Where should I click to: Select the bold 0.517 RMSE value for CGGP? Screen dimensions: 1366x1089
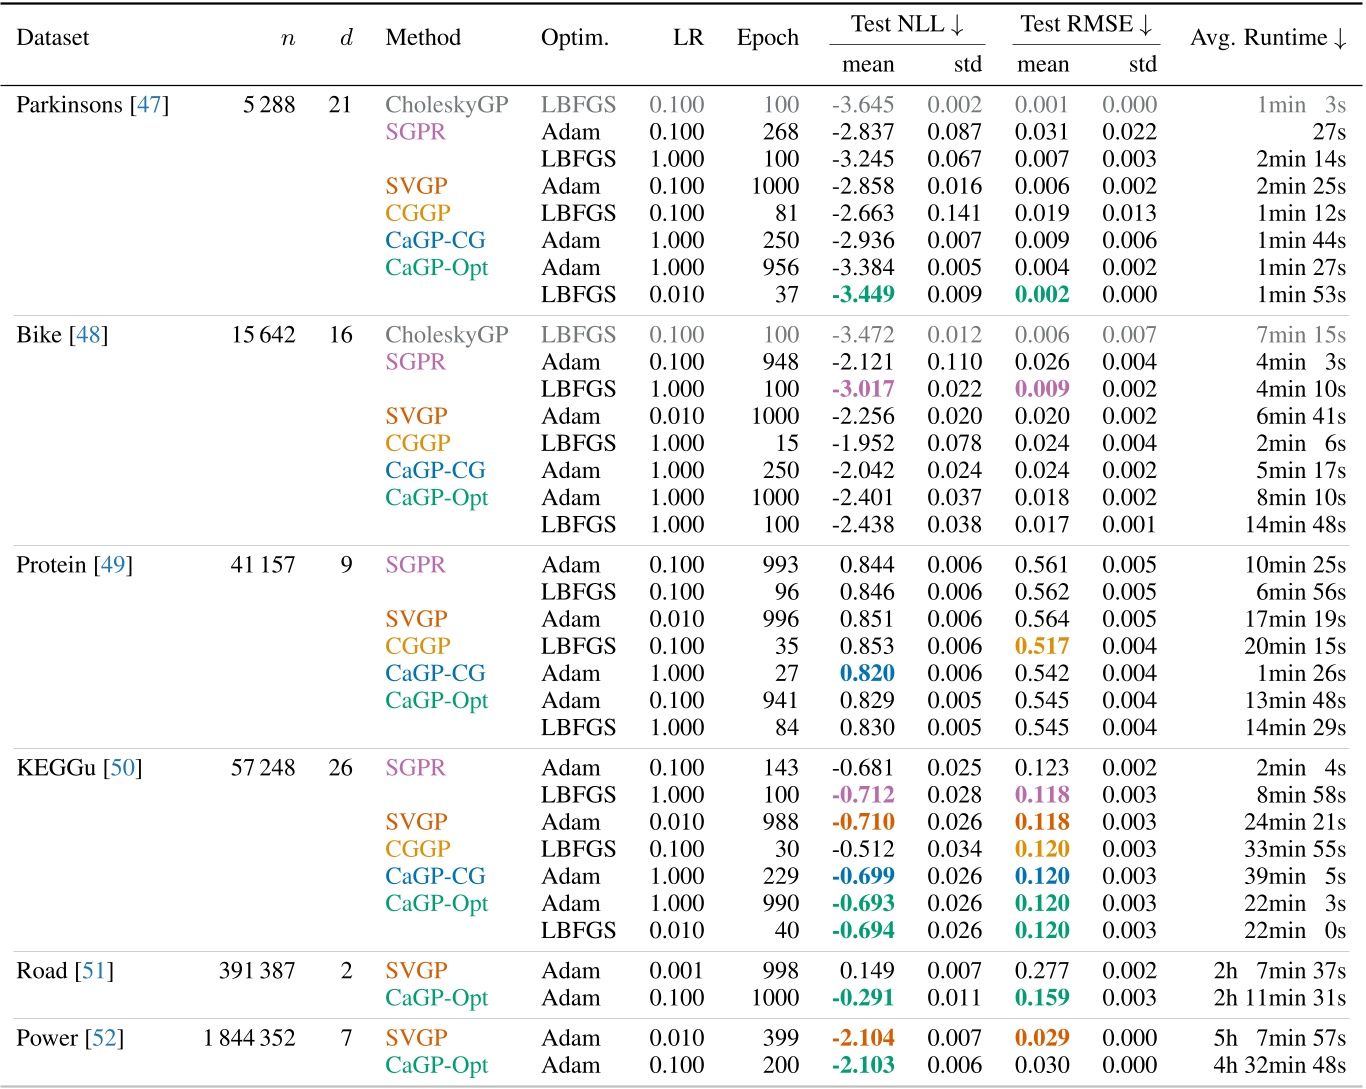[x=1040, y=646]
